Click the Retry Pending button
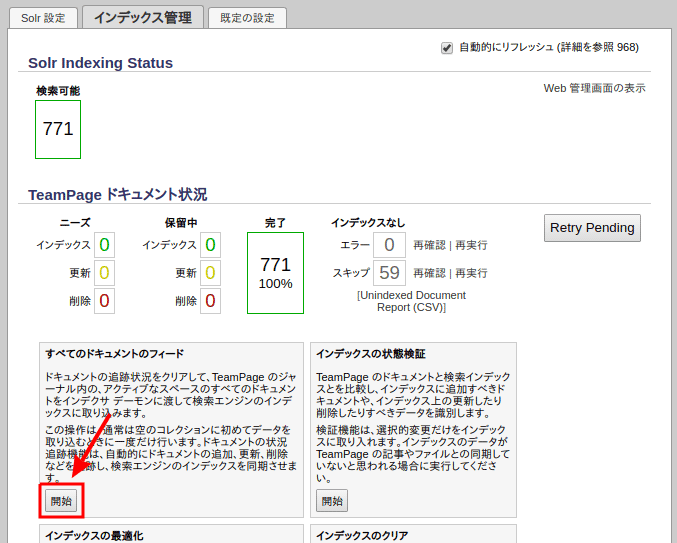This screenshot has width=677, height=543. coord(592,228)
